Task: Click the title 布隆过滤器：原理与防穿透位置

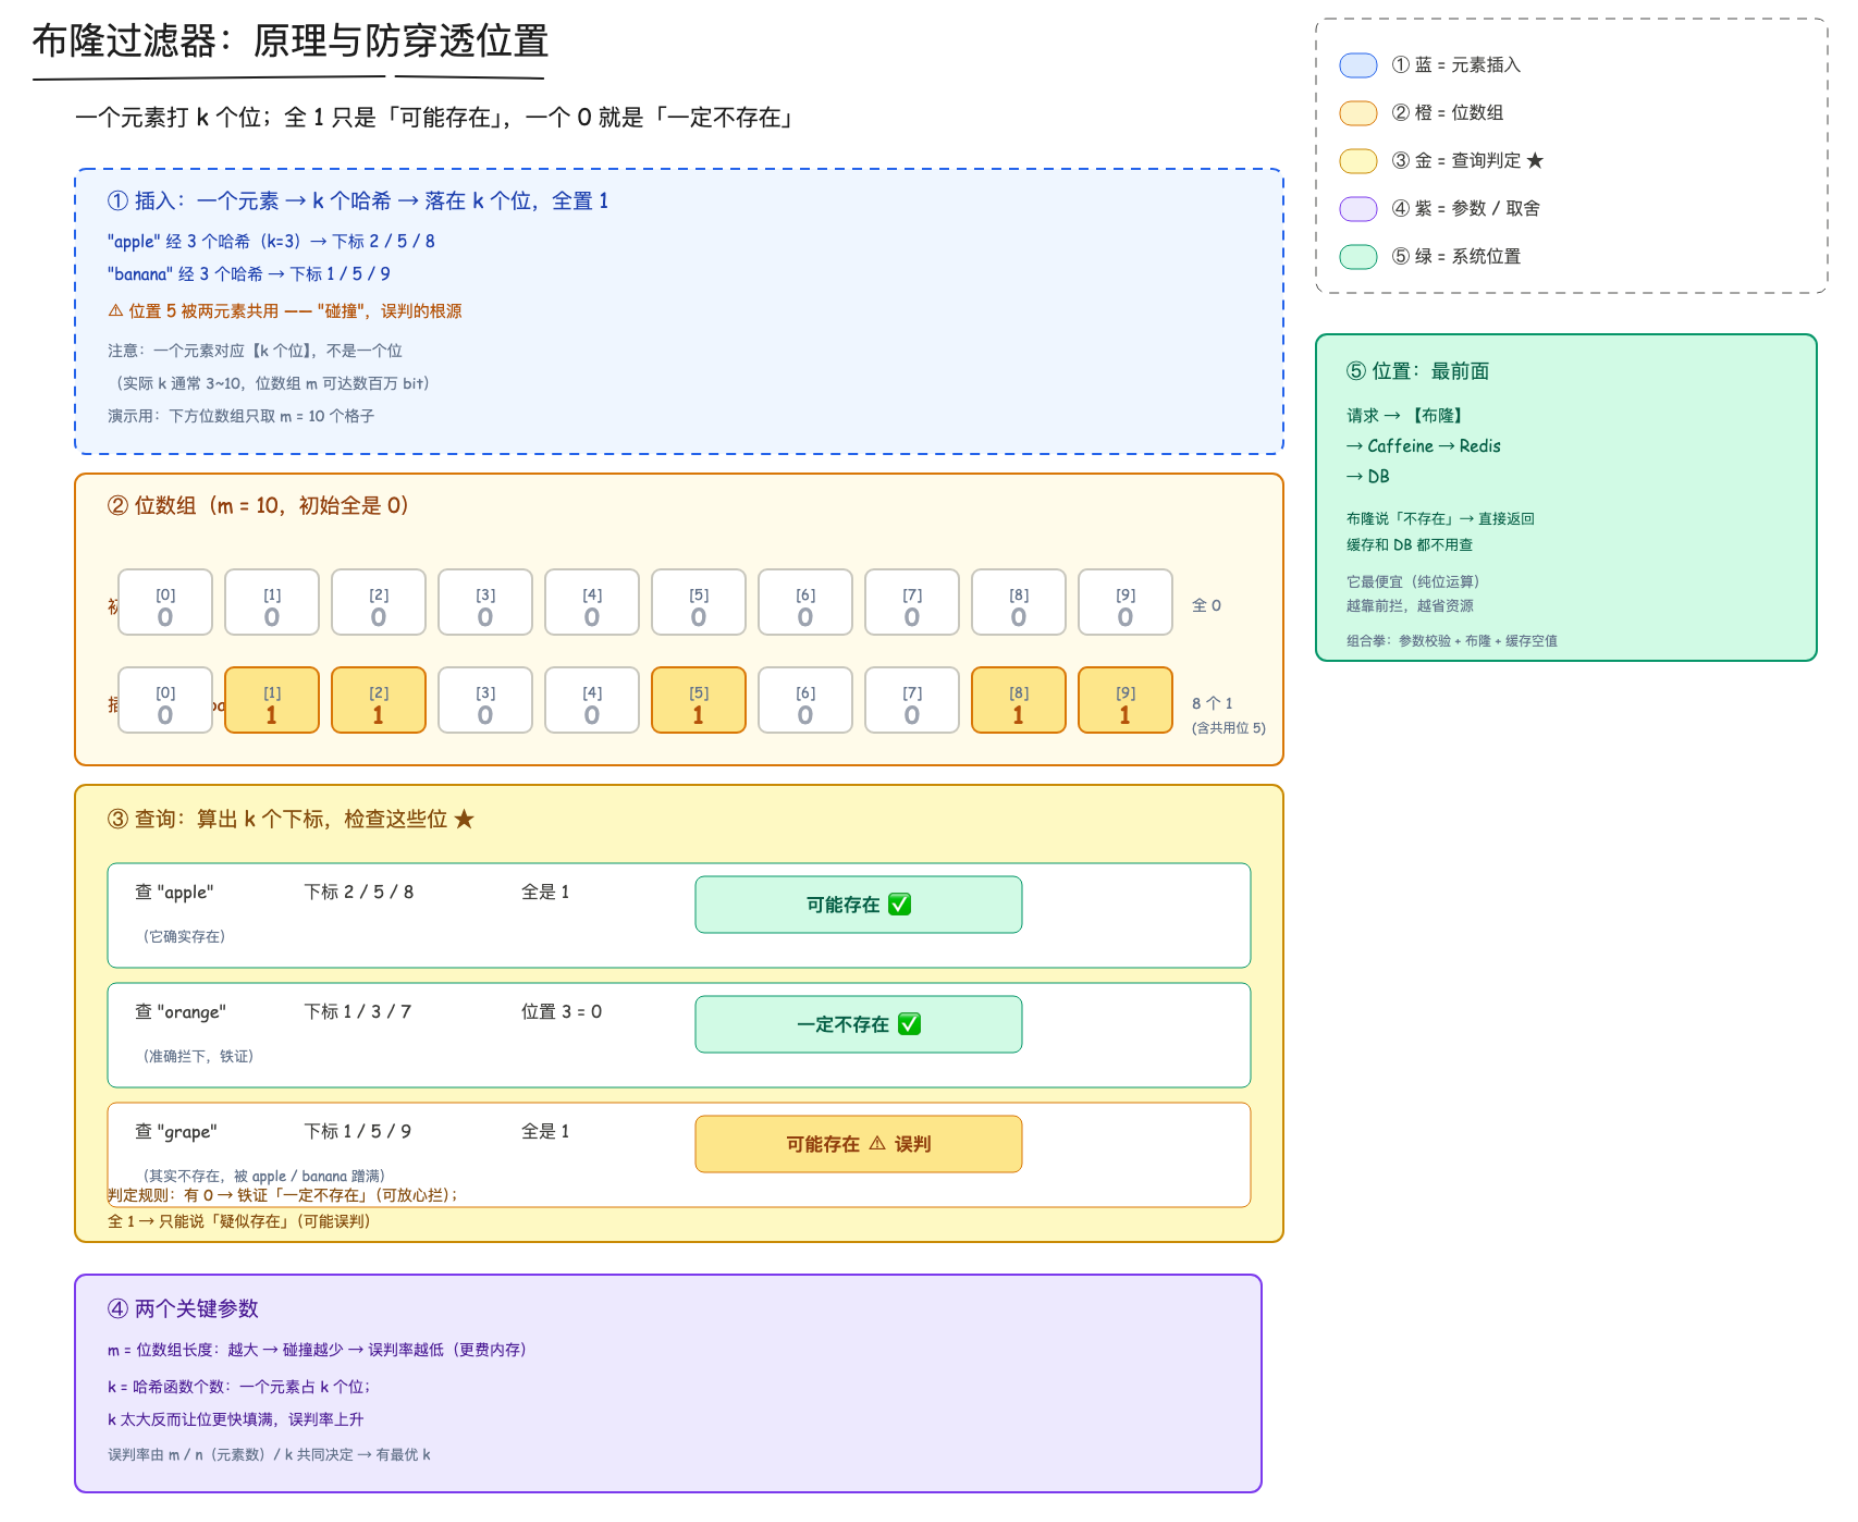Action: point(290,41)
